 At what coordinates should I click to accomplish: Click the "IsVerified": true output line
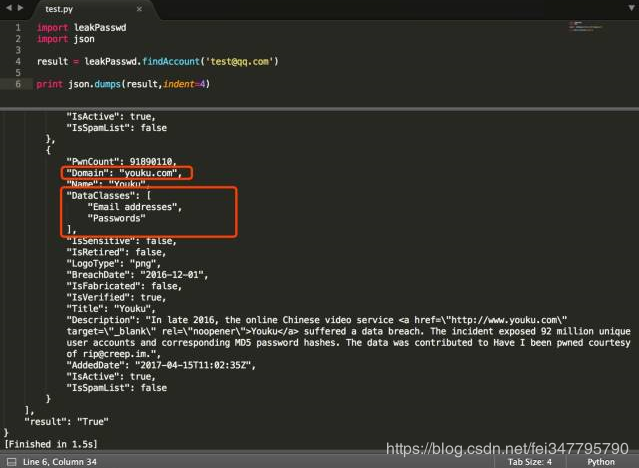[x=116, y=298]
